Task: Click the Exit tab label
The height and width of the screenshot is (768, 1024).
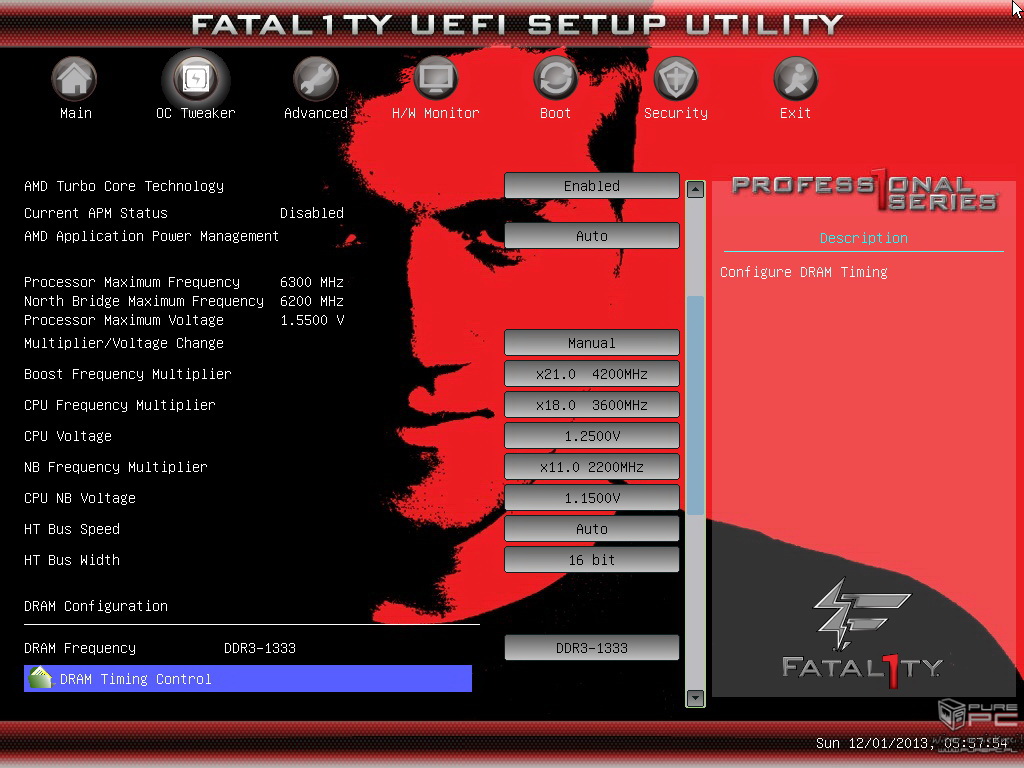Action: coord(795,113)
